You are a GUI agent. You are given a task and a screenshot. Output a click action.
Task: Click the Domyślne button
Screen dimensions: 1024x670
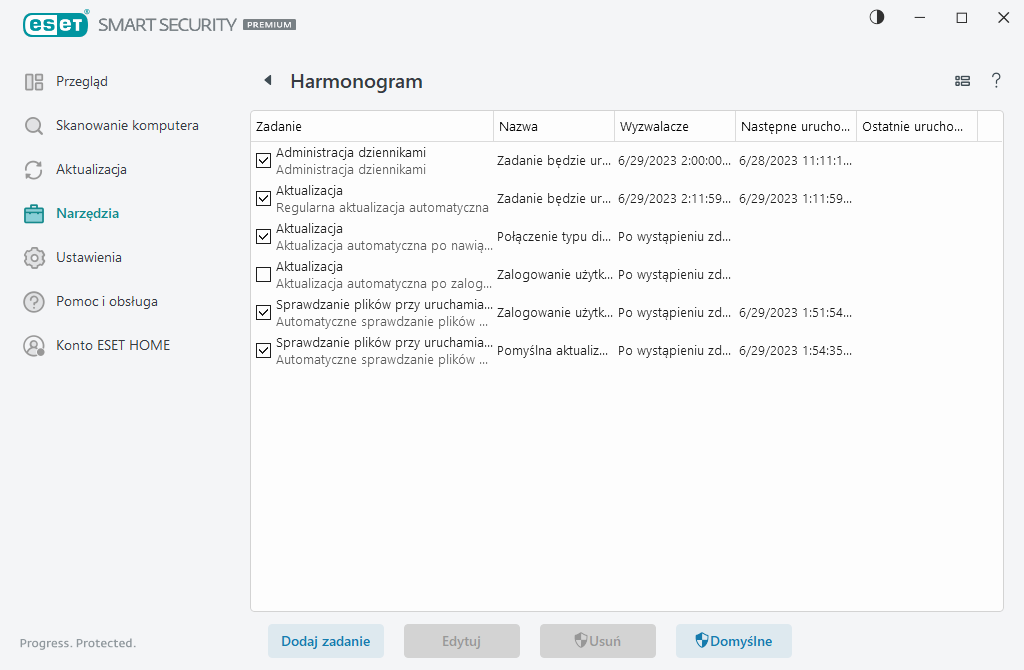point(734,641)
